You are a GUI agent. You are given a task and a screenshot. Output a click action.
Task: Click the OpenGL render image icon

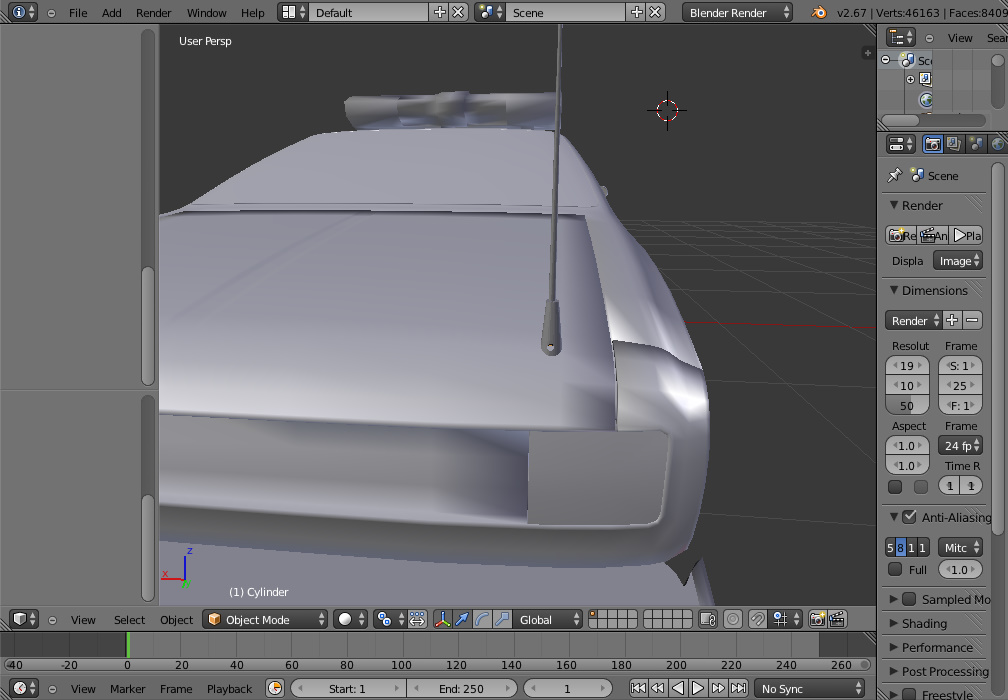(x=817, y=619)
